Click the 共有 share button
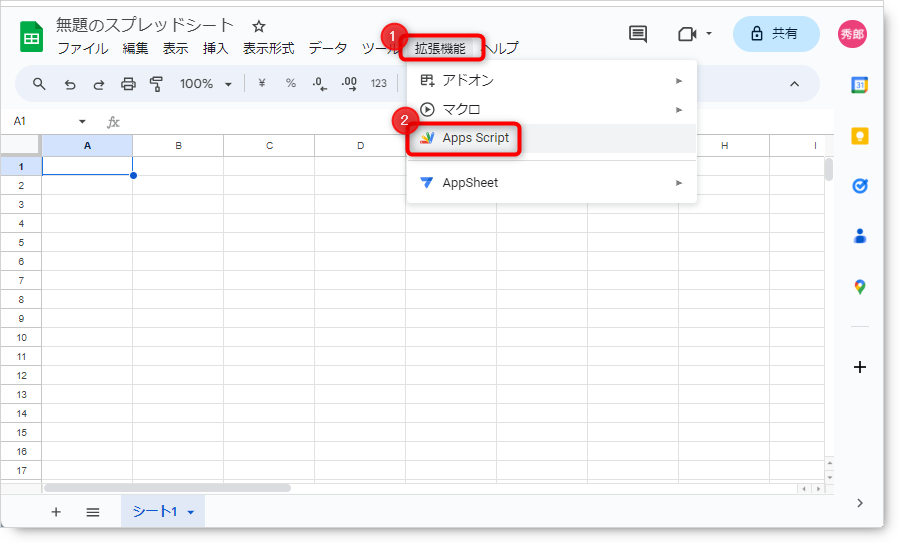The height and width of the screenshot is (543, 899). pyautogui.click(x=776, y=34)
